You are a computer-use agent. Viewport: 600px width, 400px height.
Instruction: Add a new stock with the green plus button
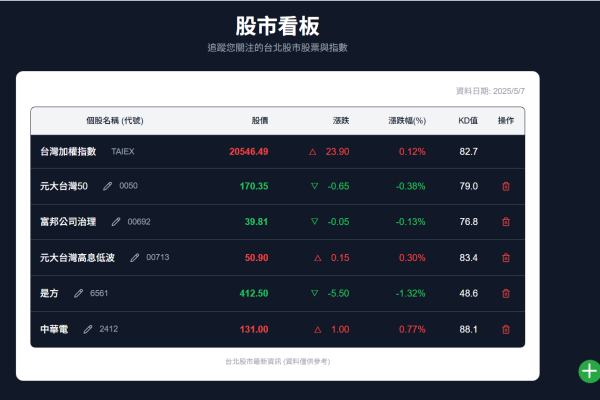pyautogui.click(x=589, y=371)
